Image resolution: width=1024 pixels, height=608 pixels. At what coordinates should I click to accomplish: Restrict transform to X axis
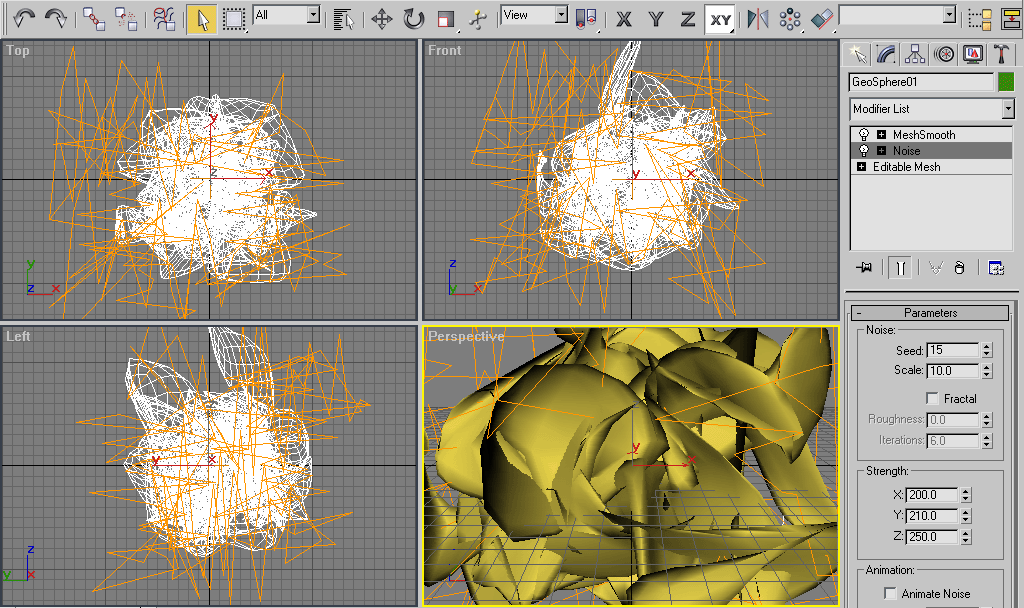click(x=624, y=20)
